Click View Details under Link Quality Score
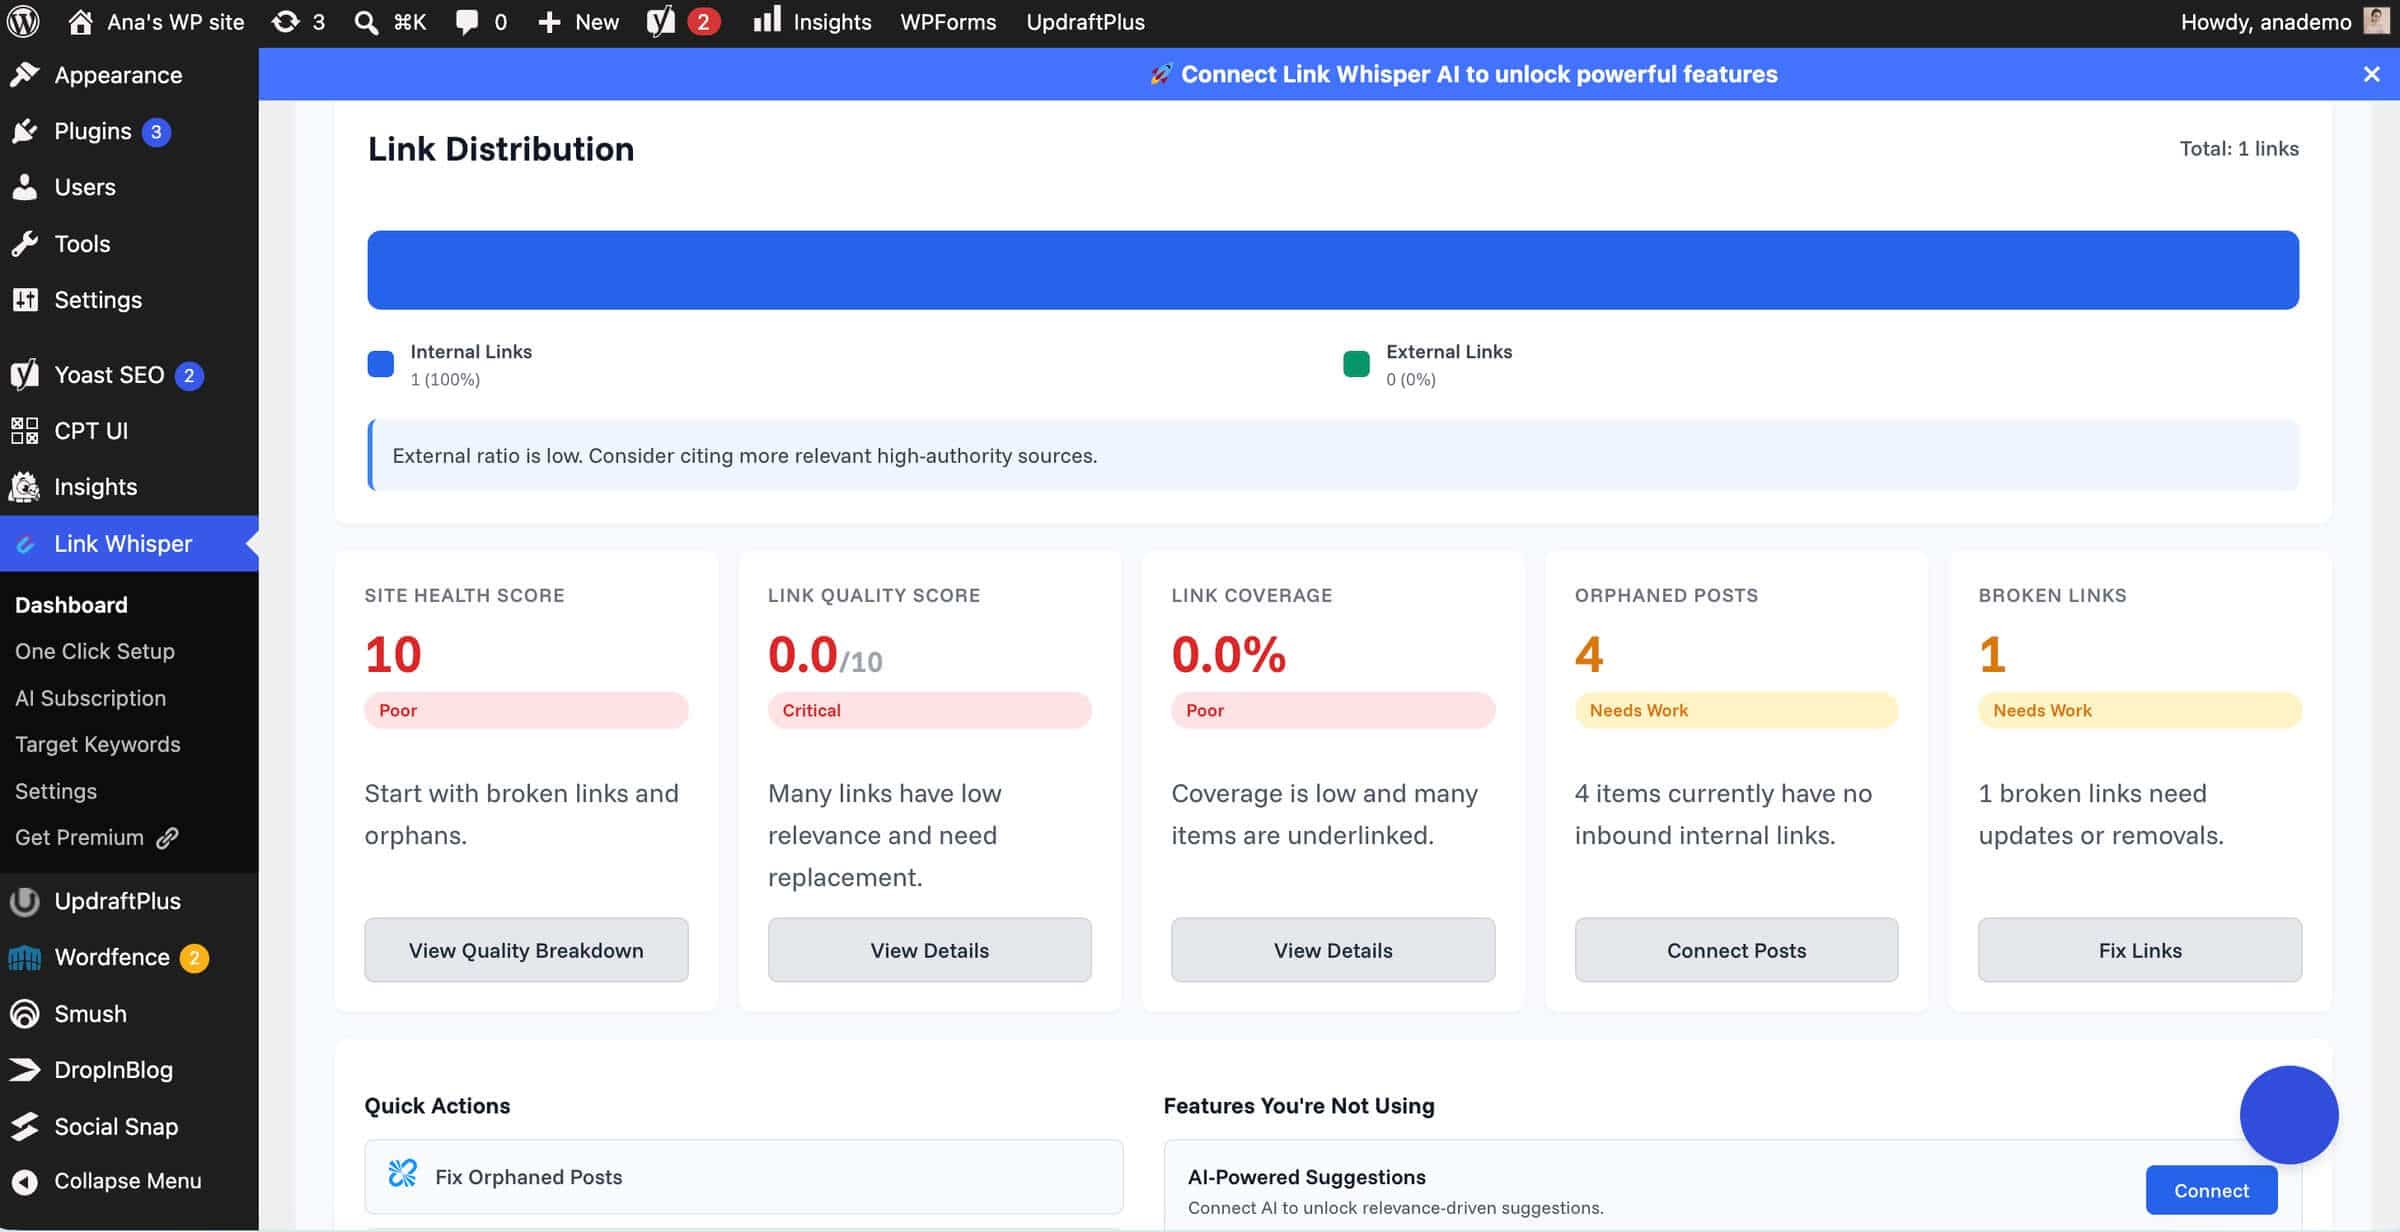The width and height of the screenshot is (2400, 1232). (x=929, y=950)
